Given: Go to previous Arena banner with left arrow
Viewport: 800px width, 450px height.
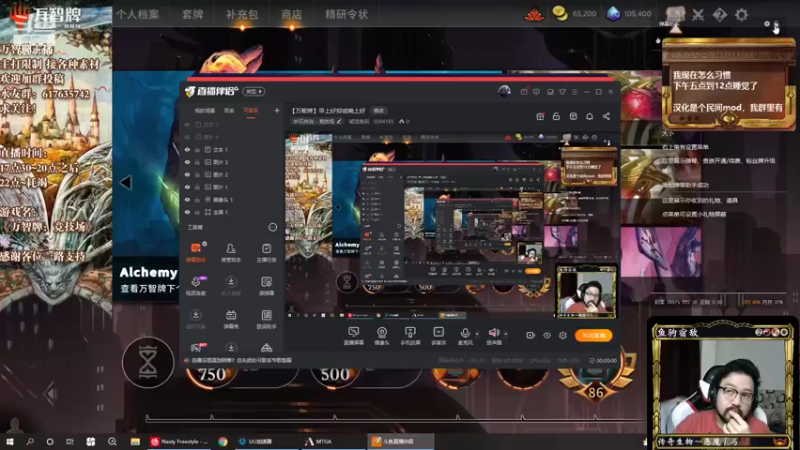Looking at the screenshot, I should click(x=126, y=183).
